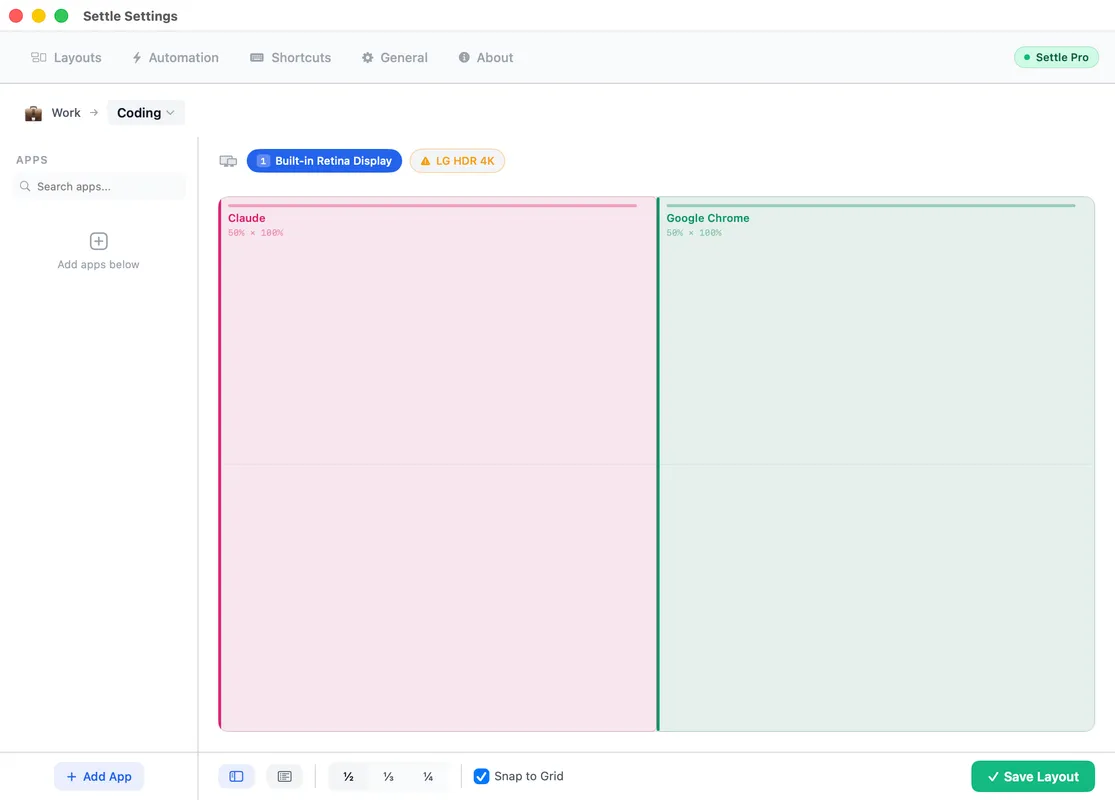Apply the one-half grid preset

pos(348,777)
